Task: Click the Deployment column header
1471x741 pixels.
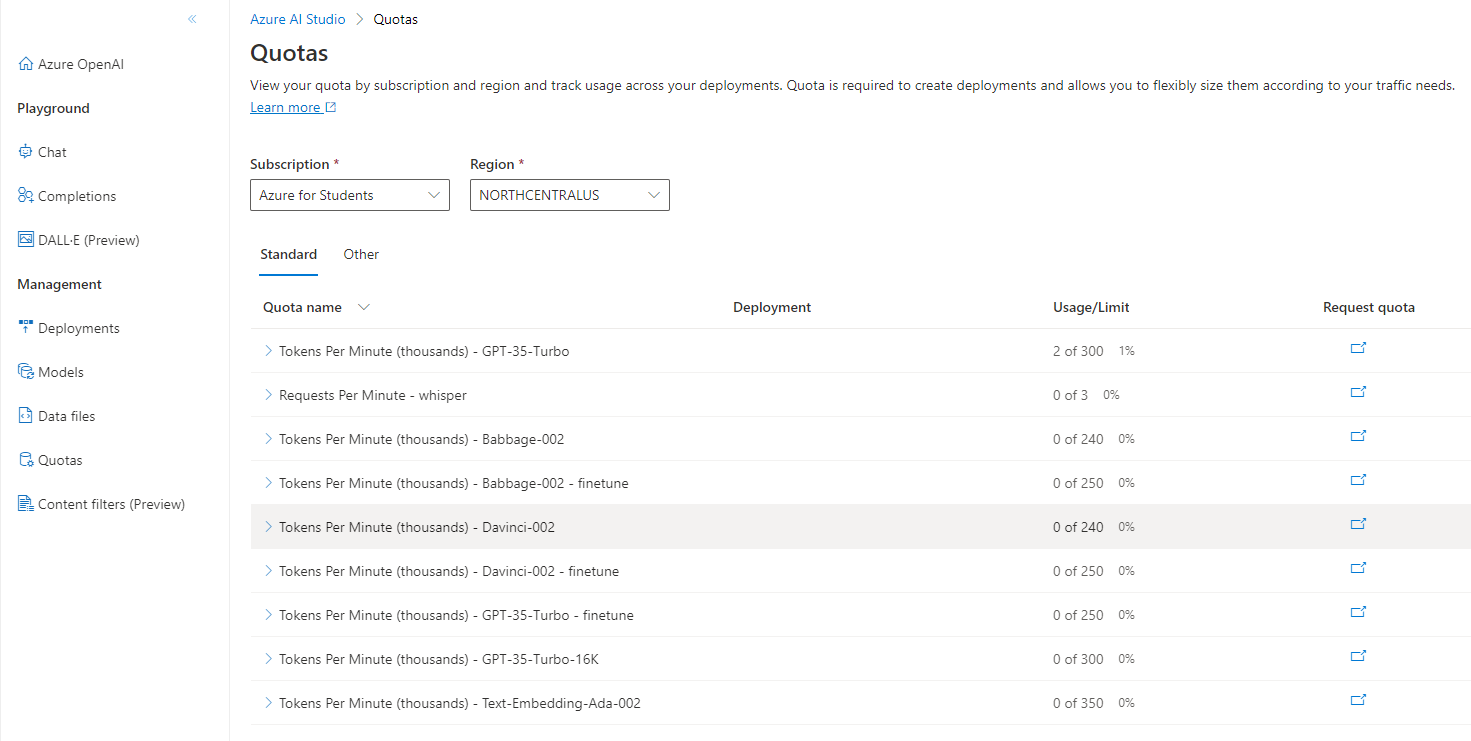Action: [772, 307]
